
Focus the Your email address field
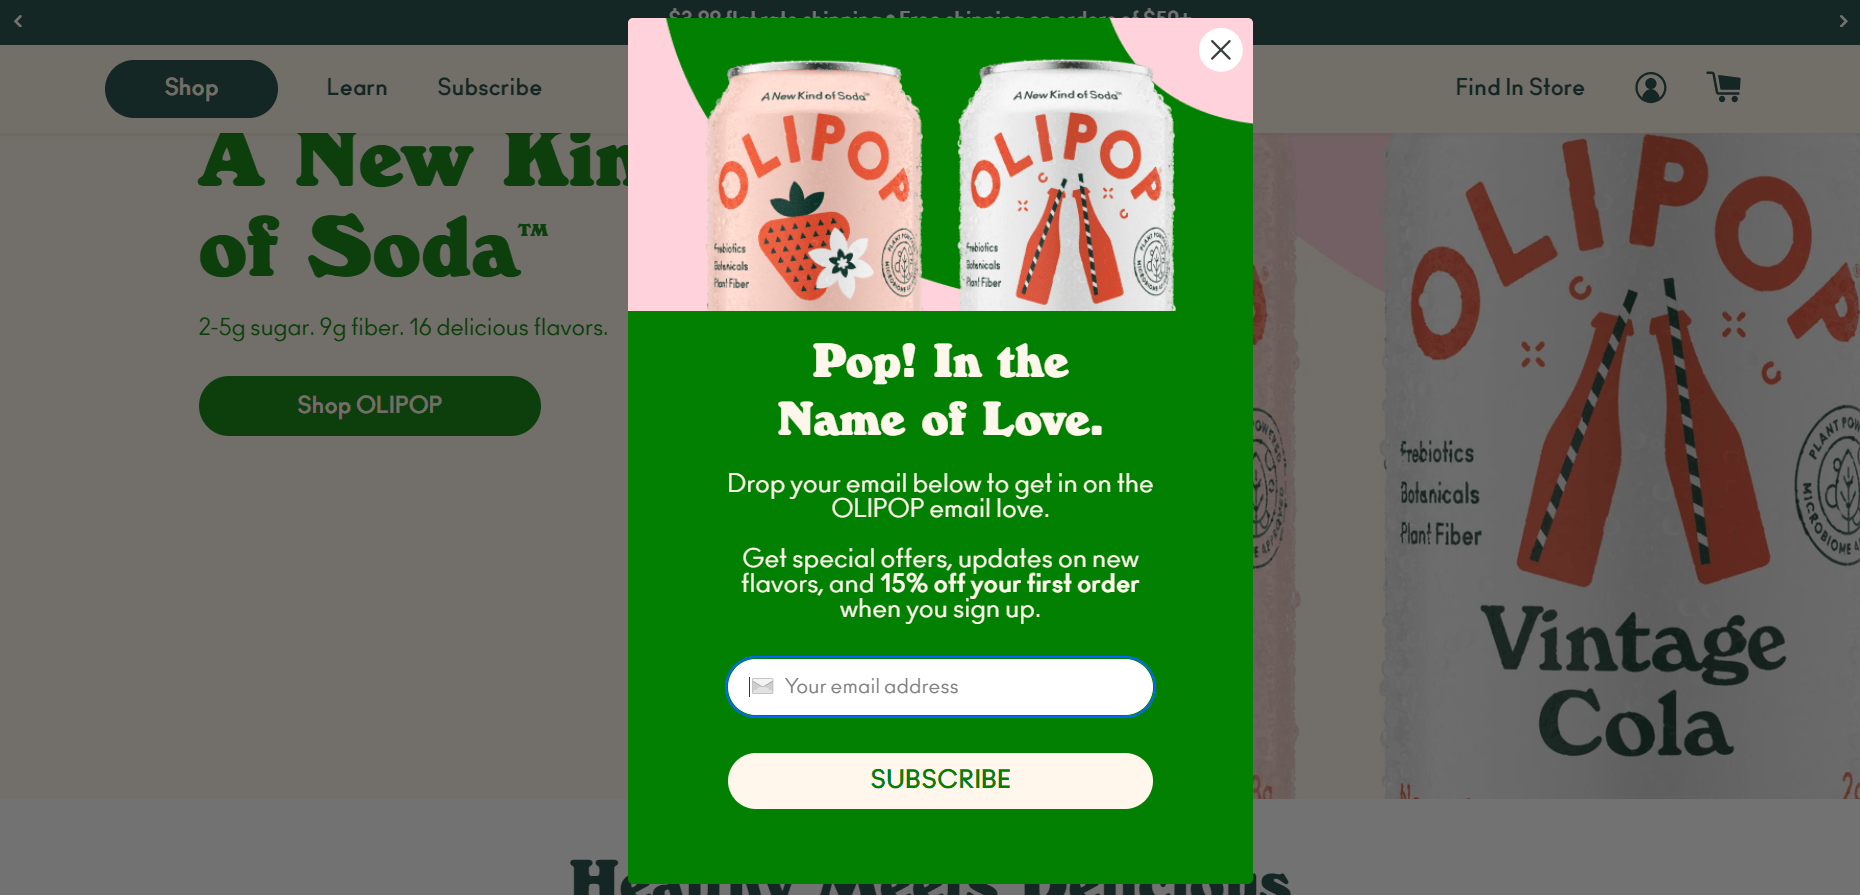940,687
